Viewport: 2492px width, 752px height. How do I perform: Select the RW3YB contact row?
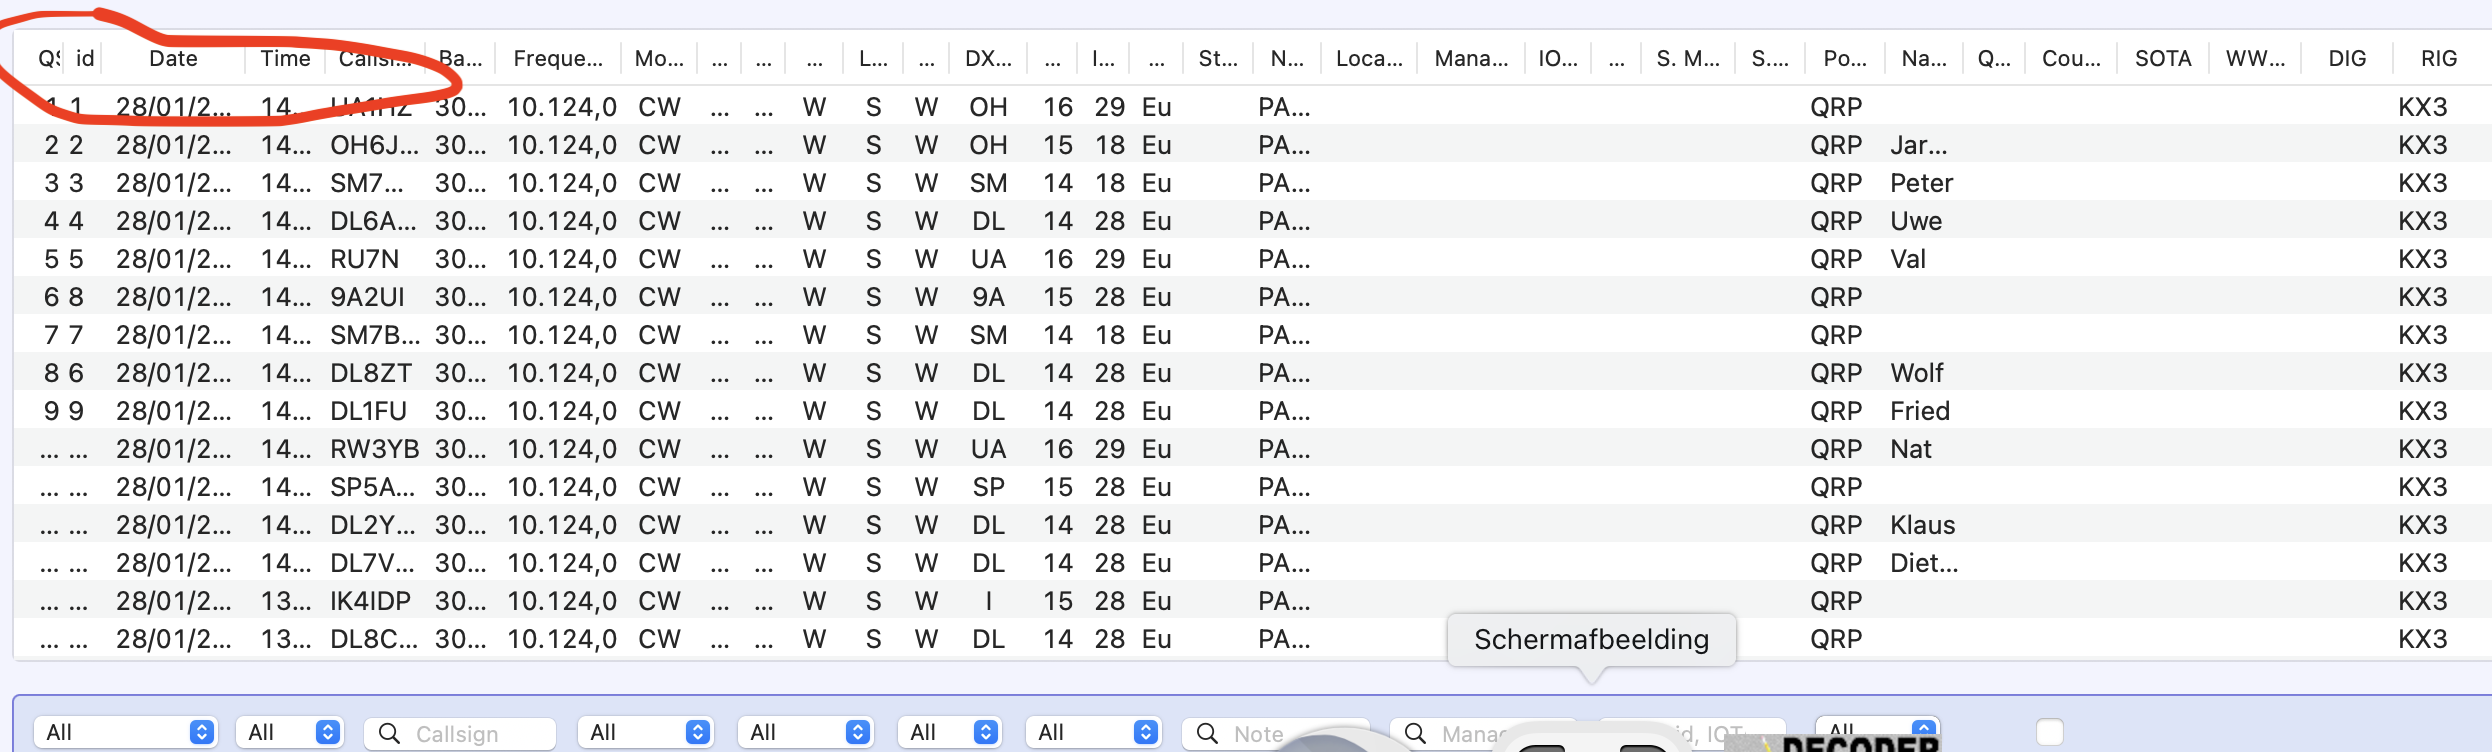(x=374, y=449)
